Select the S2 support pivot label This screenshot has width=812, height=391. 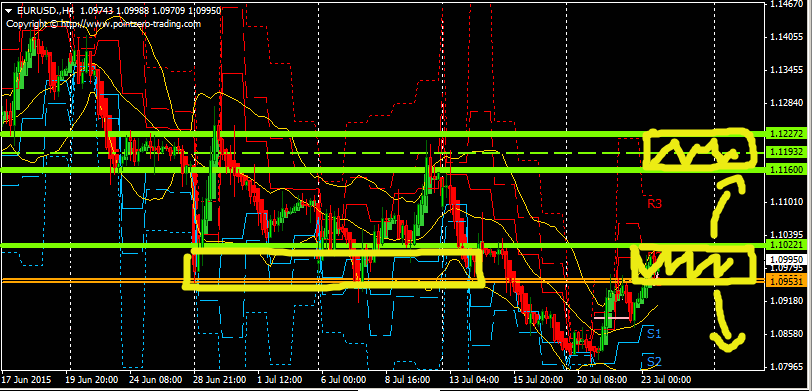click(x=654, y=361)
